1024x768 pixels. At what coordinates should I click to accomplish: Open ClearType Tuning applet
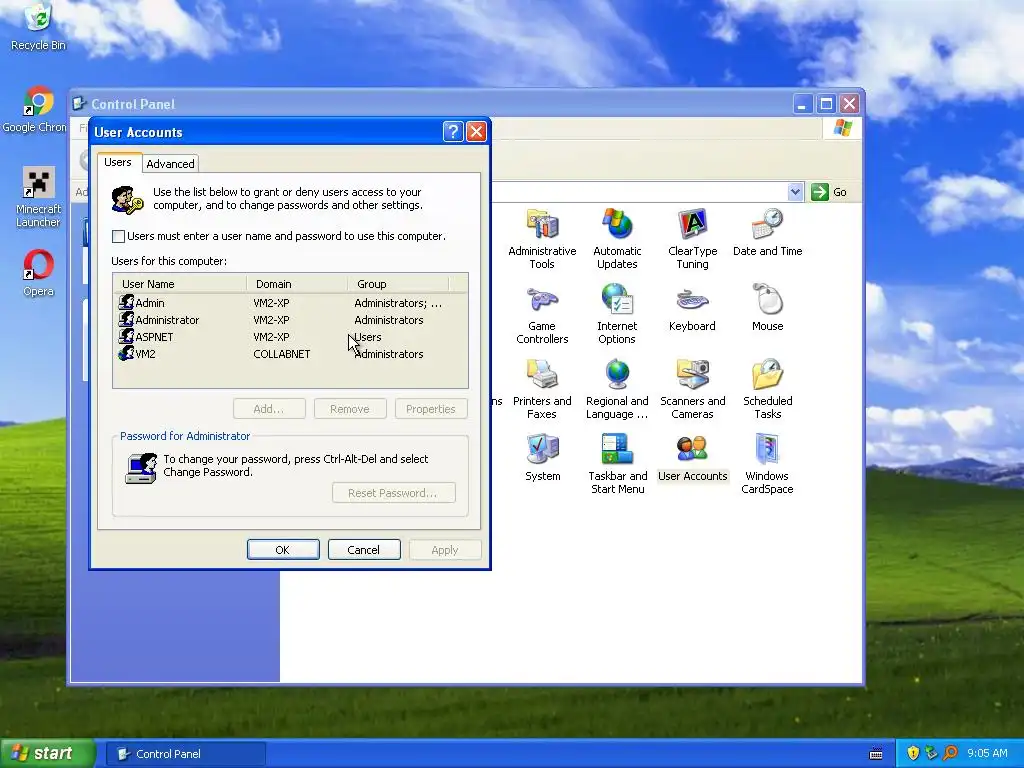692,238
